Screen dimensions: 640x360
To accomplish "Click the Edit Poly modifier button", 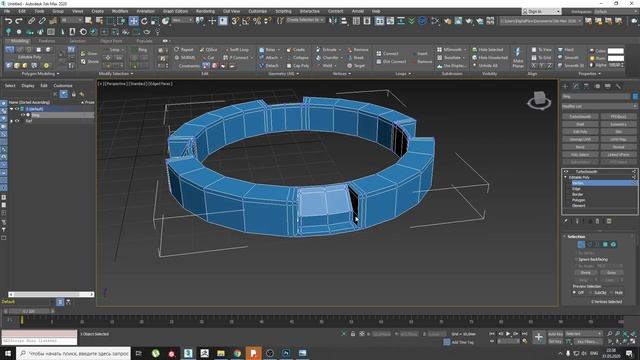I will pos(580,131).
